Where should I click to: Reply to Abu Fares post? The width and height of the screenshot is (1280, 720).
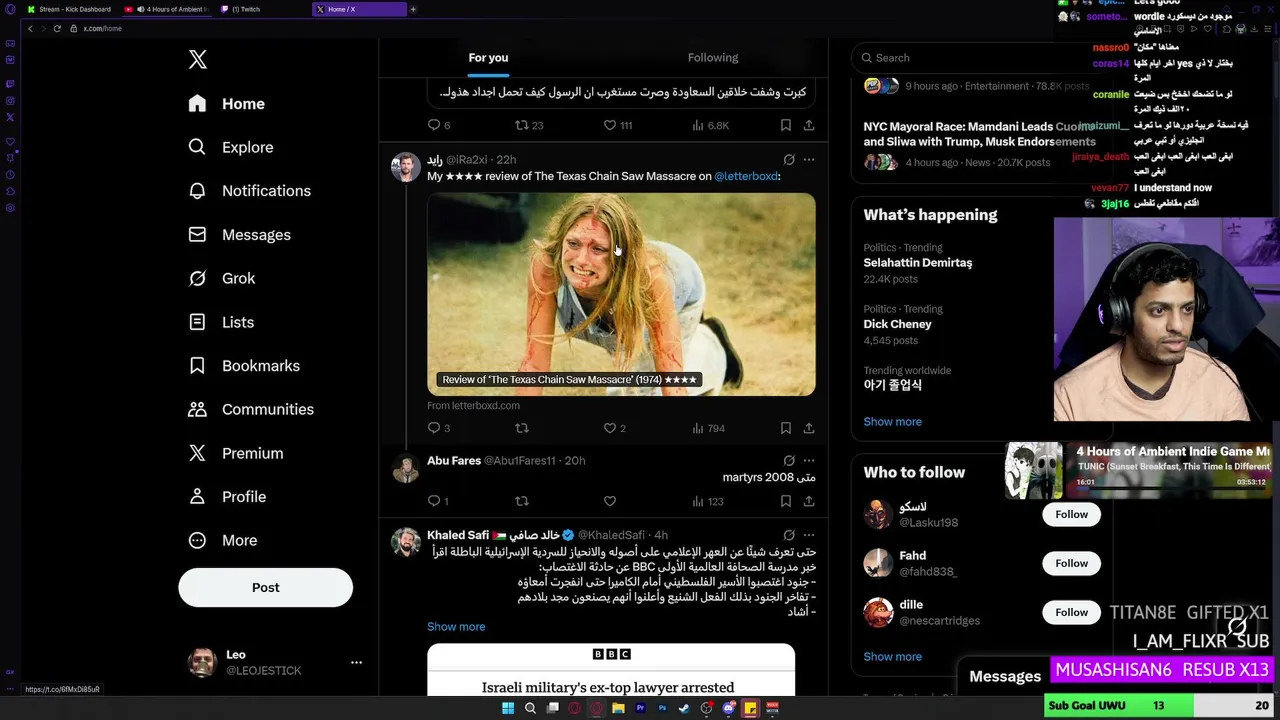click(x=438, y=501)
